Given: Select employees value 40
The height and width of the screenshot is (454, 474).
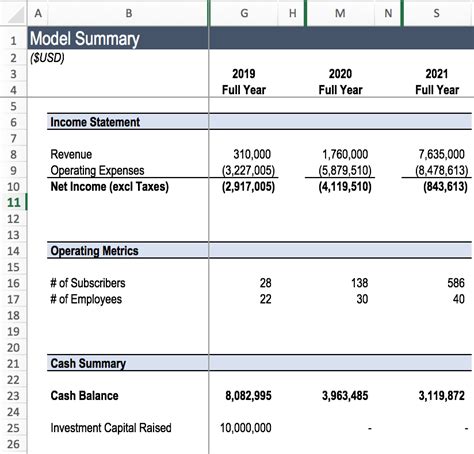Looking at the screenshot, I should tap(459, 299).
